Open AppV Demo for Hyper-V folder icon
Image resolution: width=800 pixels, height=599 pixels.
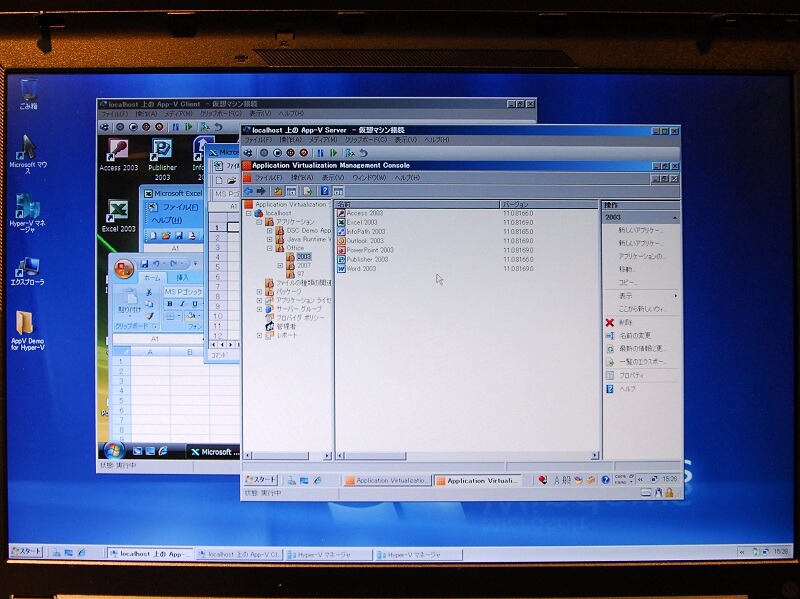(x=27, y=330)
